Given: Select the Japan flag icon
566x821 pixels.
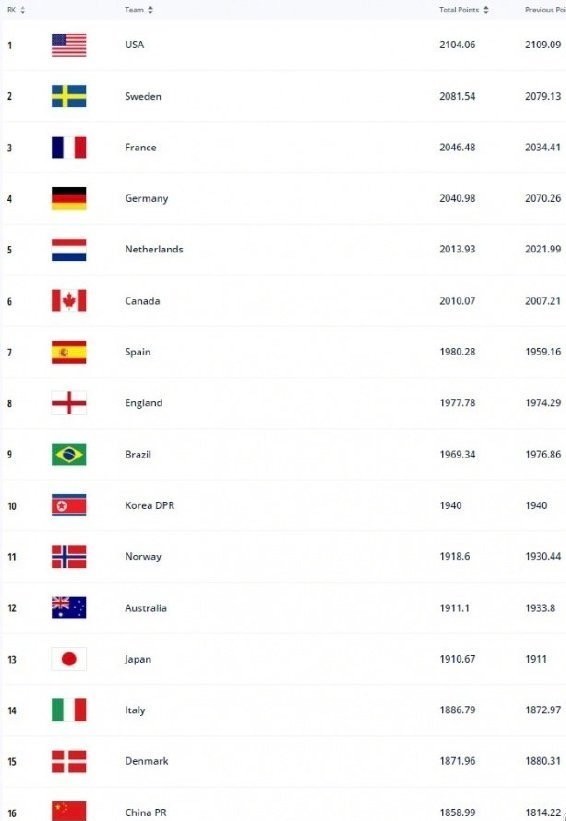Looking at the screenshot, I should click(x=69, y=659).
